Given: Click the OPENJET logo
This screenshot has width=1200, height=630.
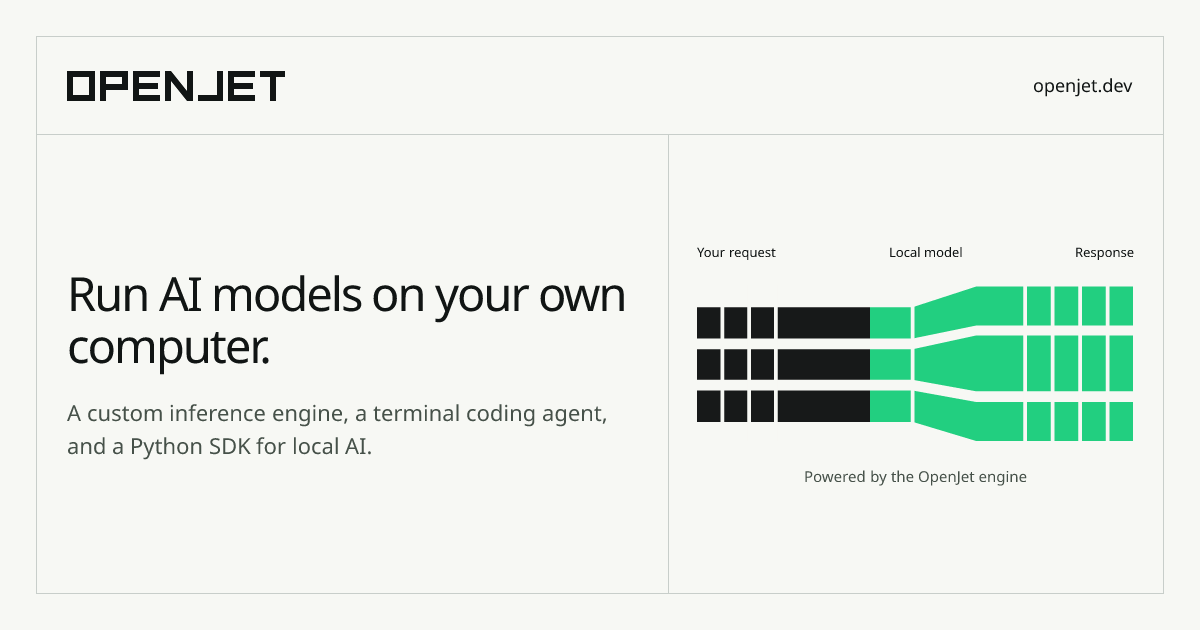Looking at the screenshot, I should tap(176, 86).
